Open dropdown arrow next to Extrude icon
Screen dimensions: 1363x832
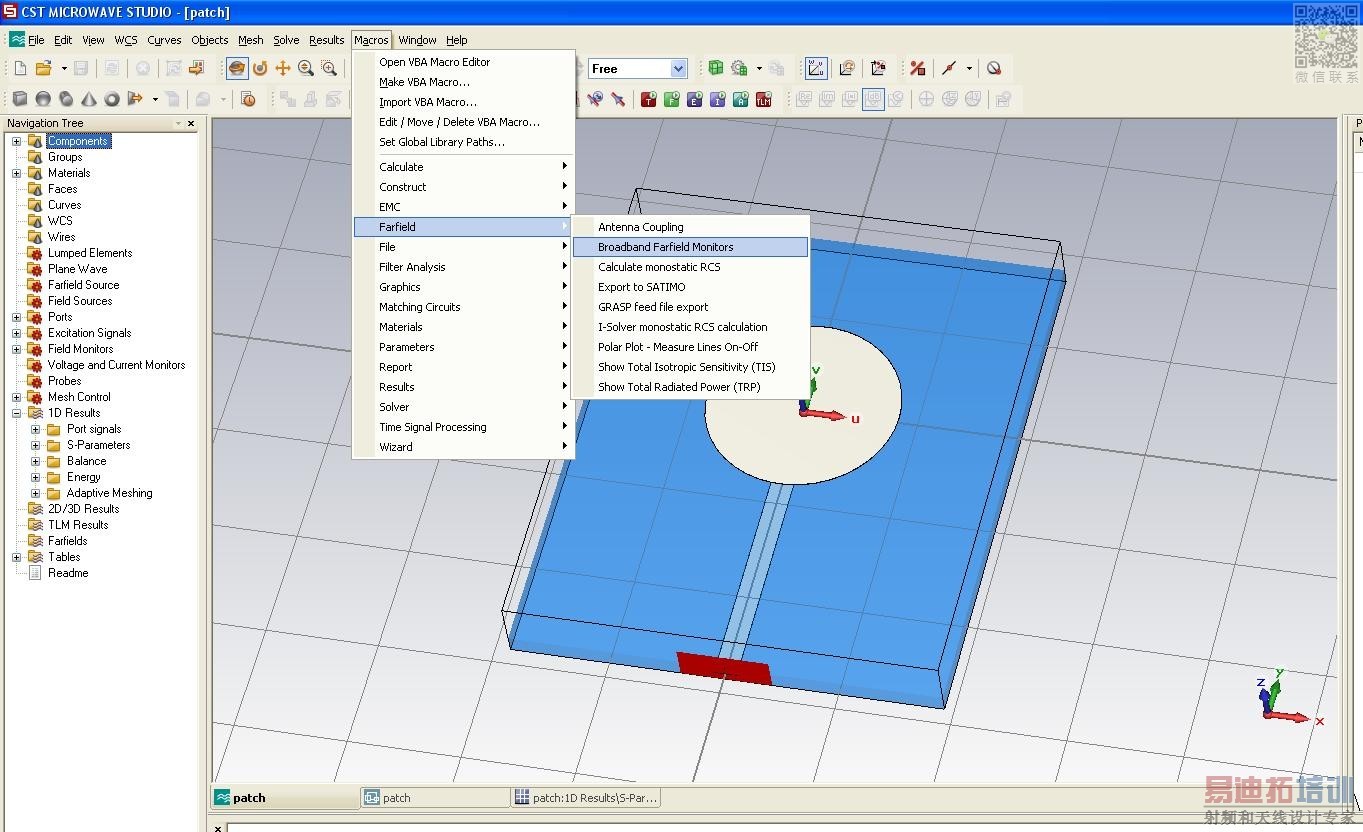coord(155,99)
